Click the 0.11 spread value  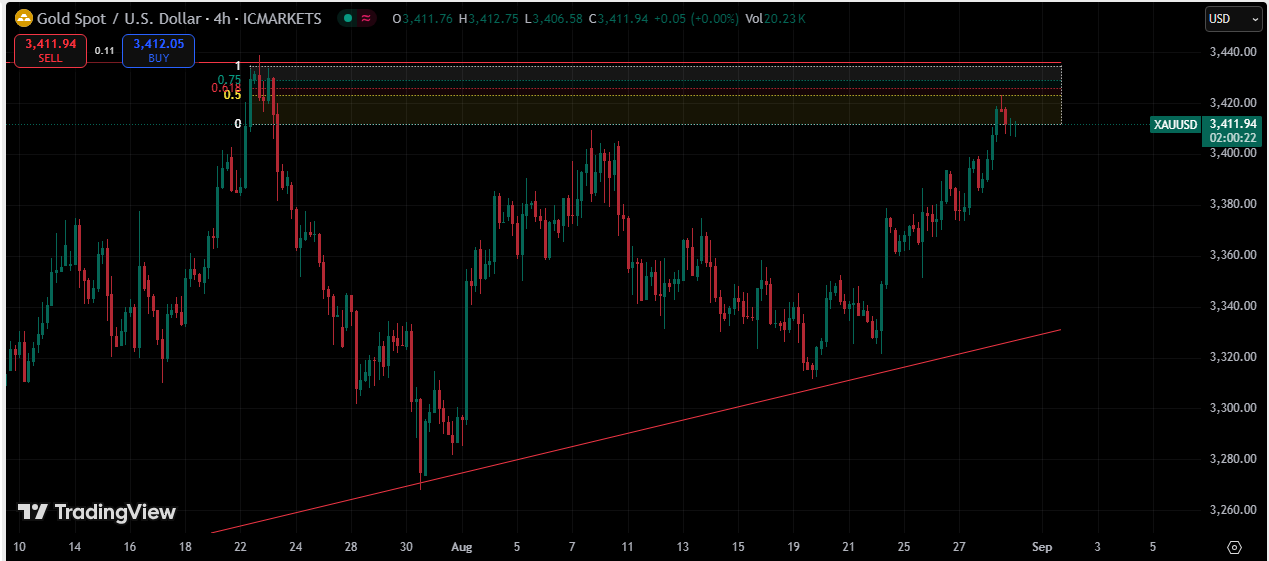pyautogui.click(x=104, y=50)
